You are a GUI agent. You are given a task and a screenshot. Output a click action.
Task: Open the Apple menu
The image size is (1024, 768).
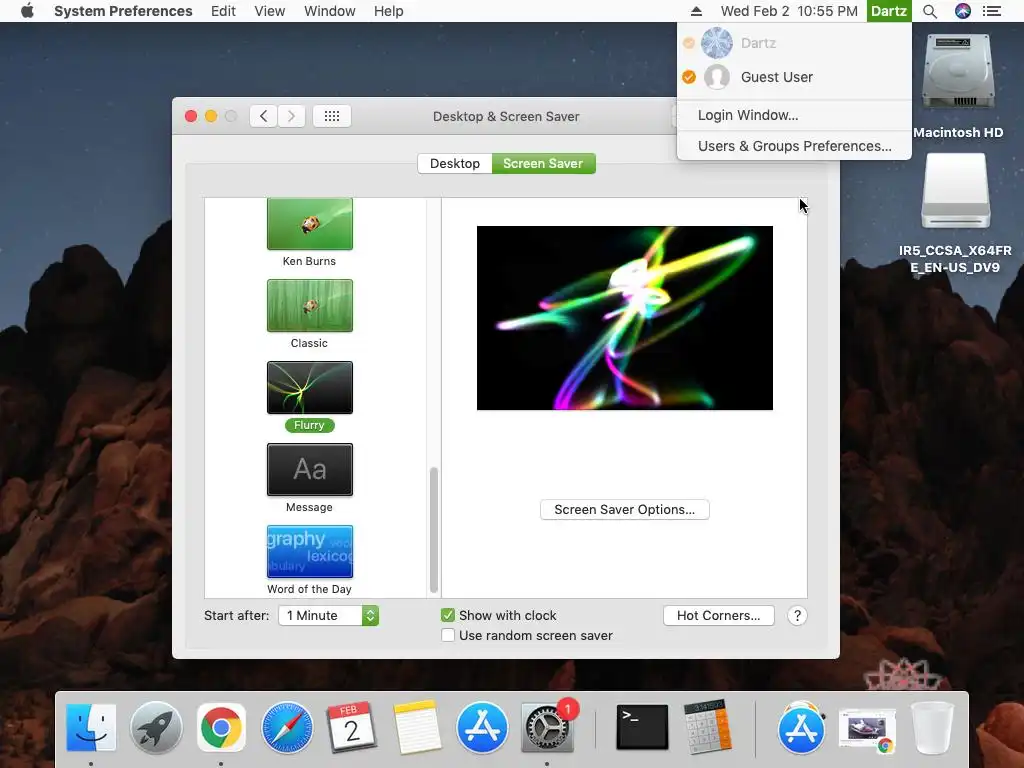27,11
